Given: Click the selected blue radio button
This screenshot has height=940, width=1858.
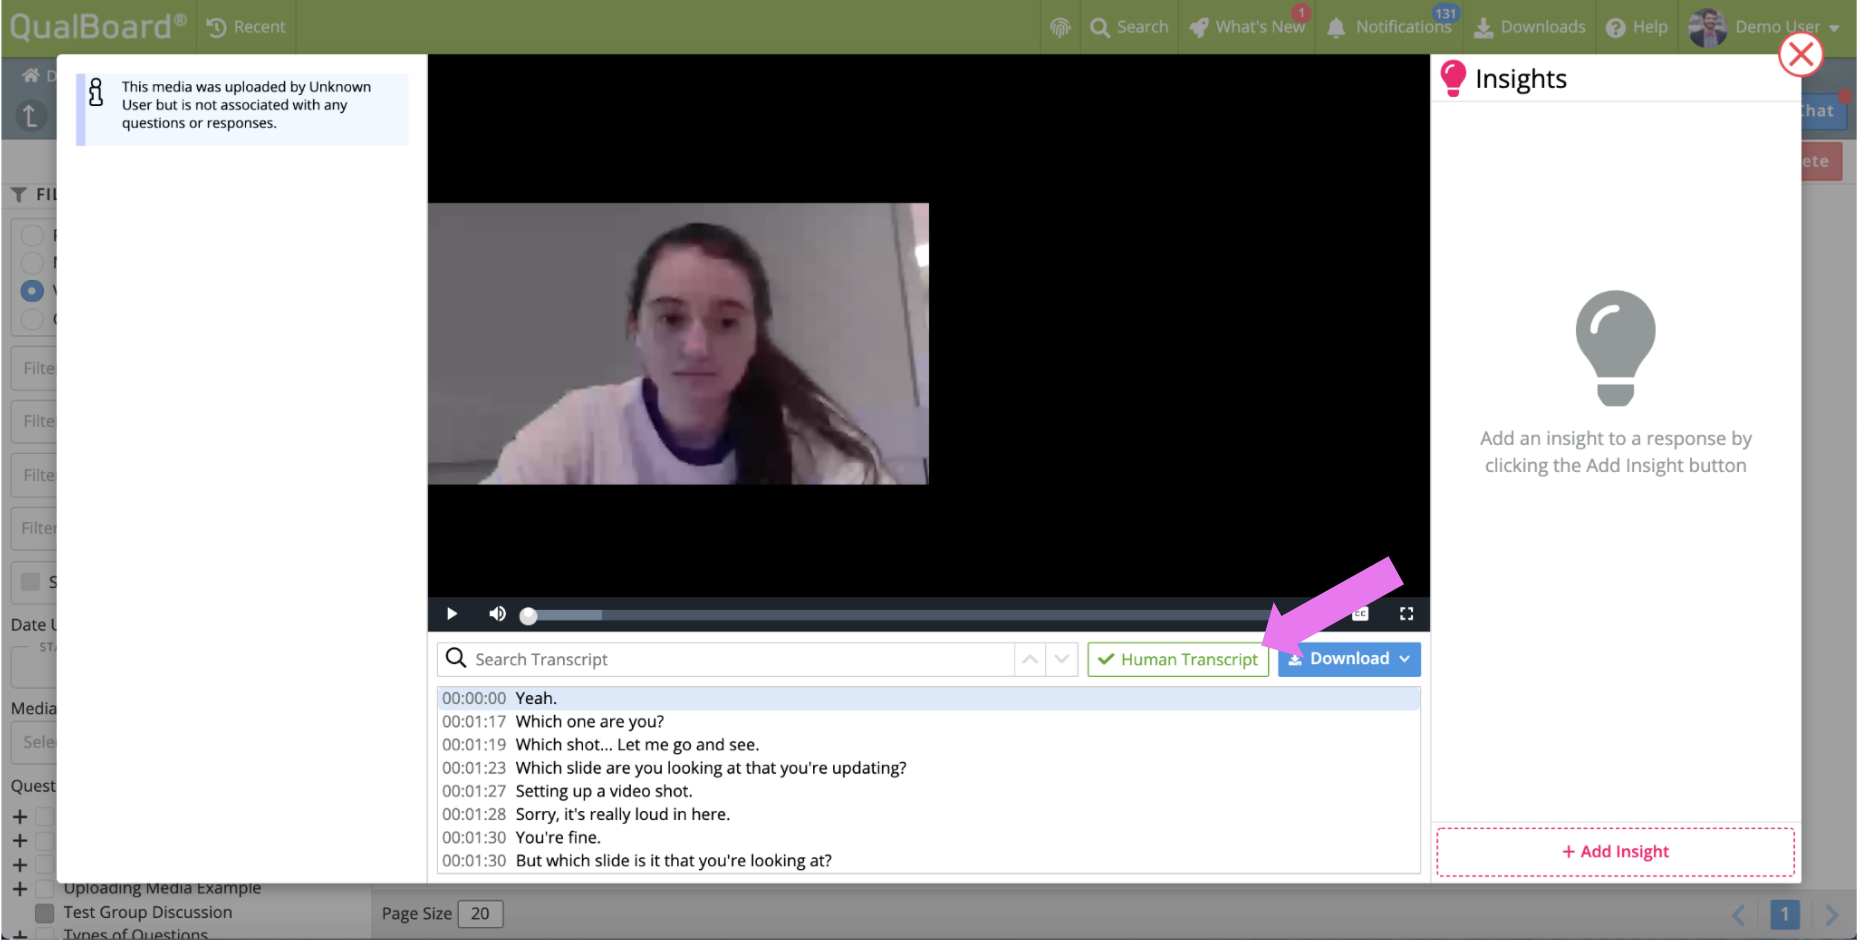Looking at the screenshot, I should (x=32, y=291).
